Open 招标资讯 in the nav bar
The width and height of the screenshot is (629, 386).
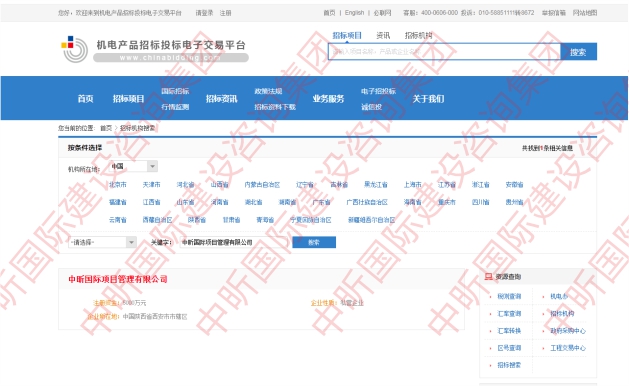(x=221, y=99)
